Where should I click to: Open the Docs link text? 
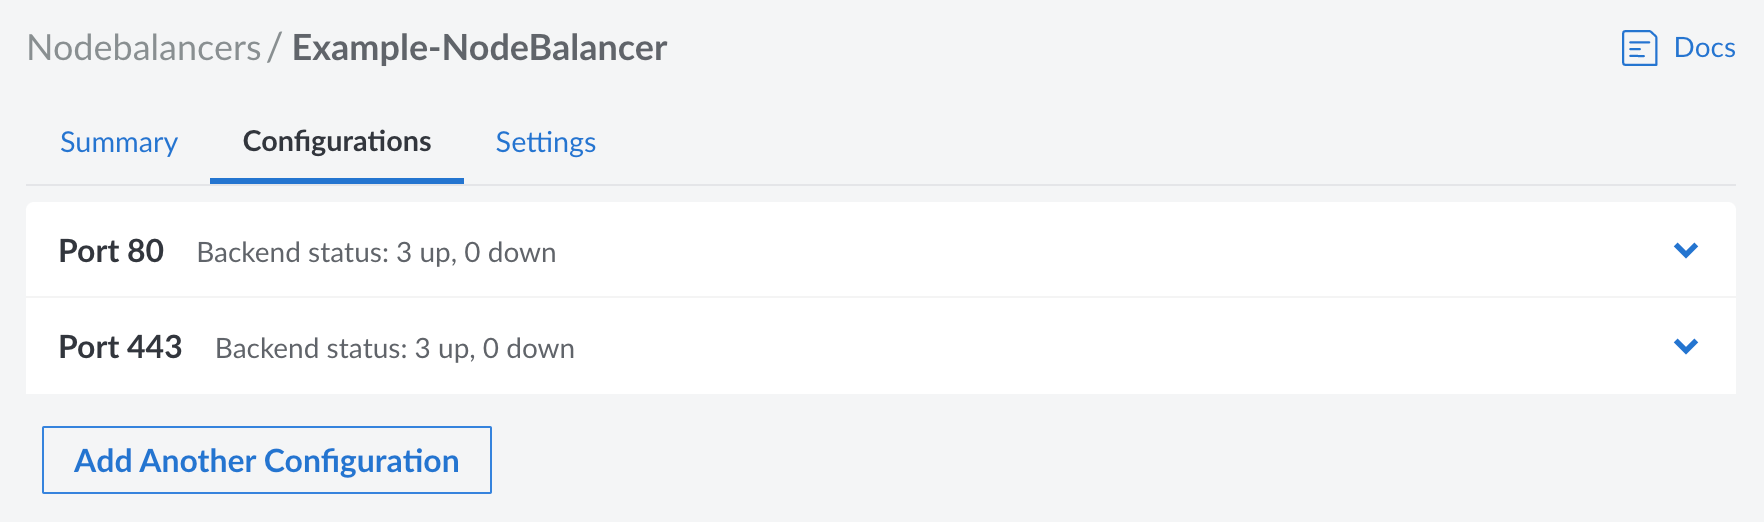coord(1704,48)
